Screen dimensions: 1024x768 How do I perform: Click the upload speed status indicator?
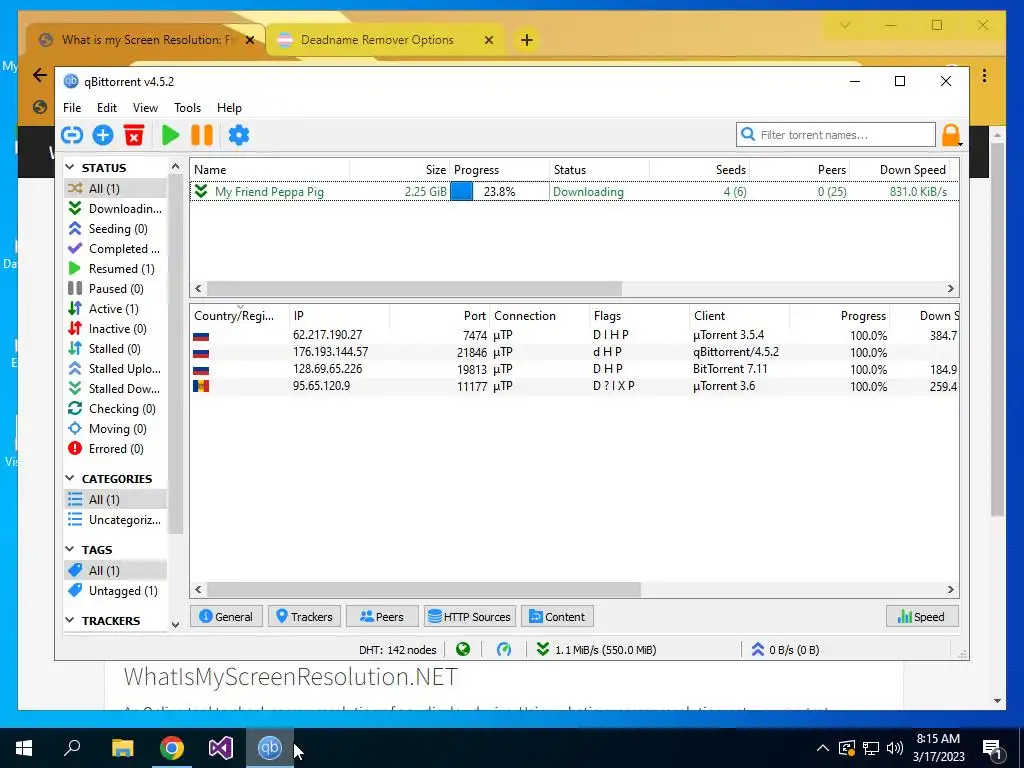point(785,650)
